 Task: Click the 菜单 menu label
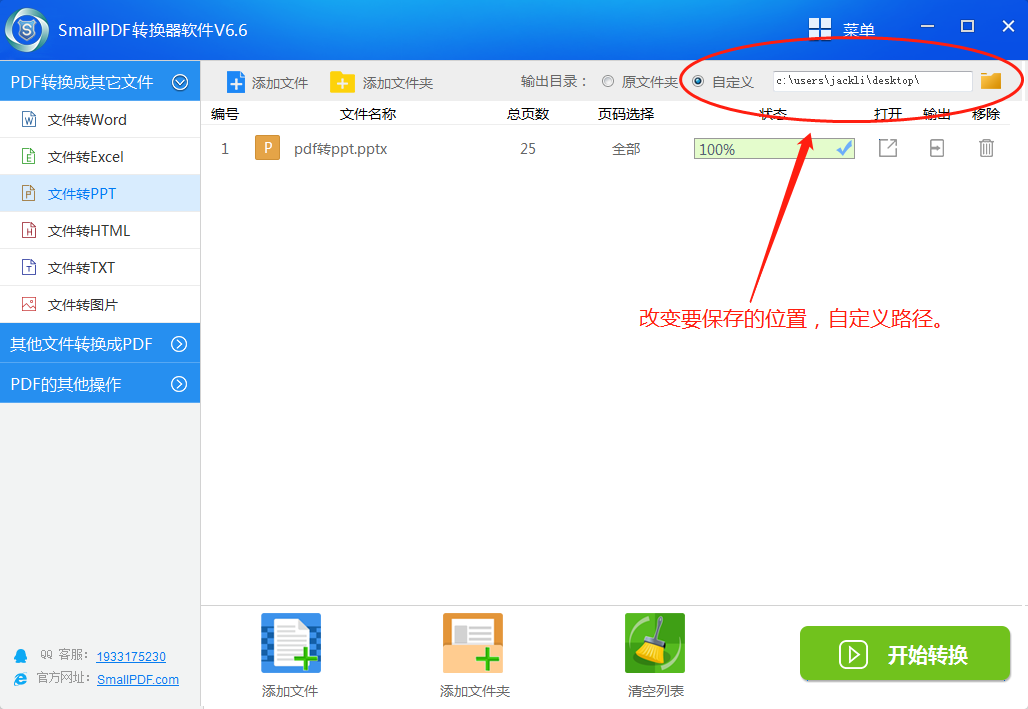pyautogui.click(x=859, y=30)
